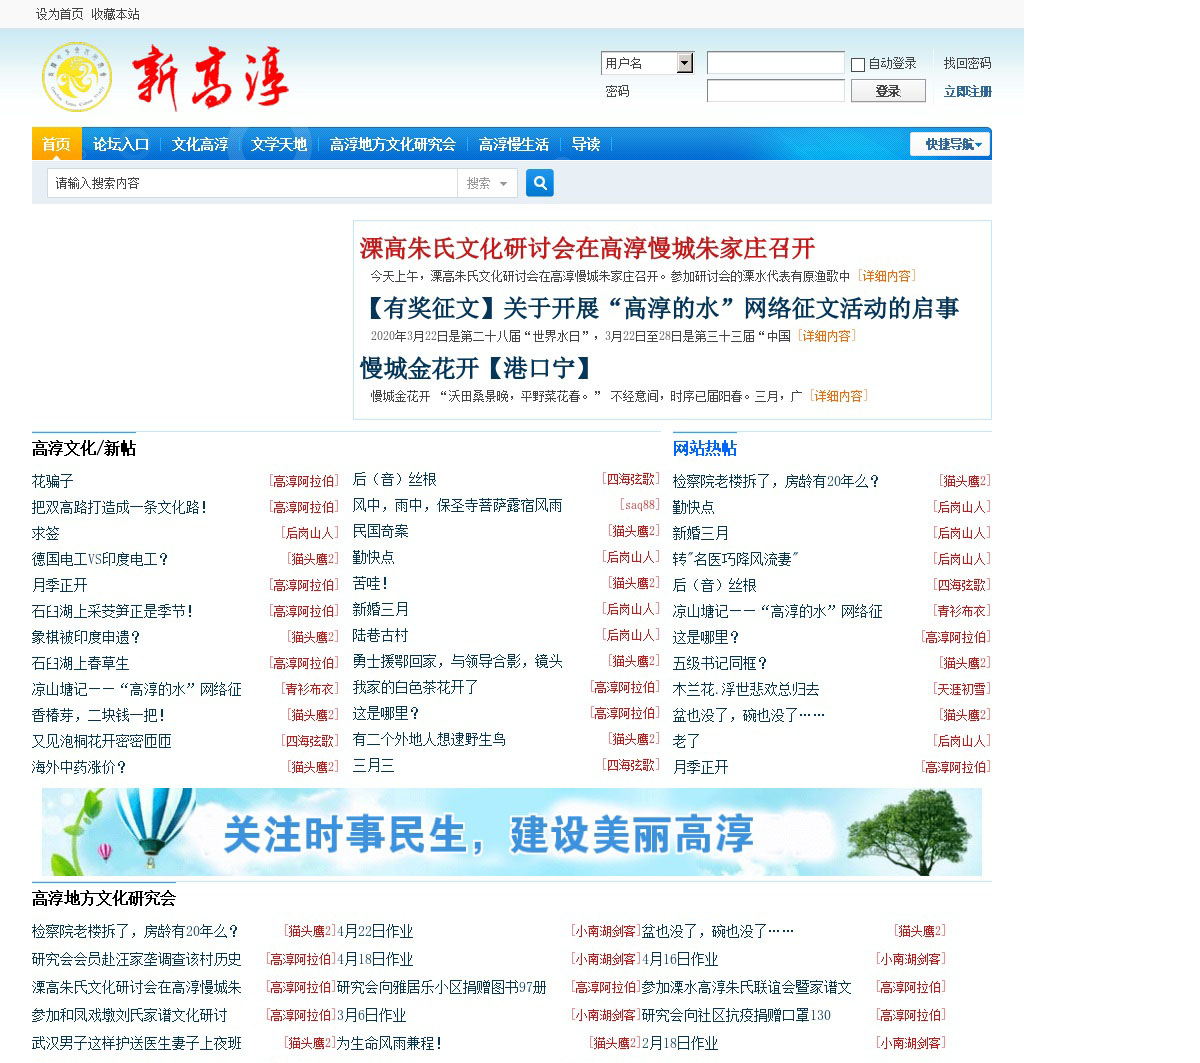This screenshot has height=1063, width=1200.
Task: Expand the 搜索 type dropdown
Action: point(487,183)
